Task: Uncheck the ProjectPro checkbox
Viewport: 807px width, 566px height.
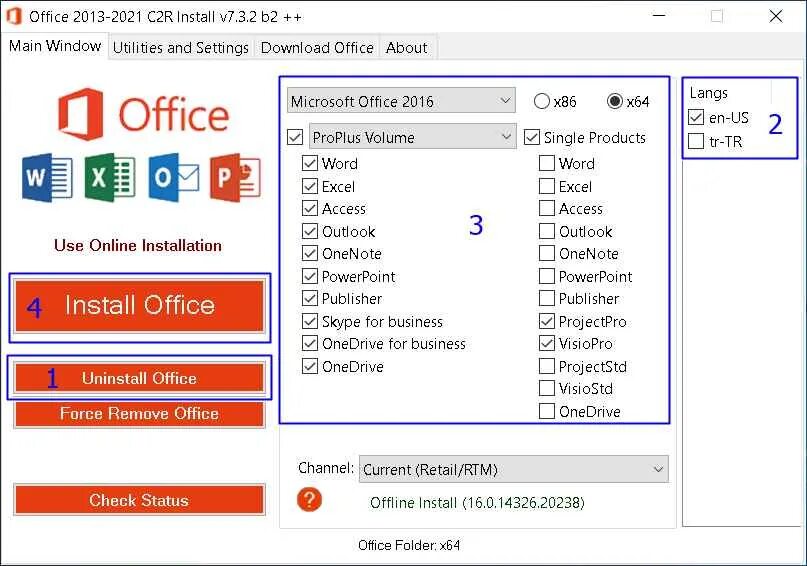Action: click(547, 321)
